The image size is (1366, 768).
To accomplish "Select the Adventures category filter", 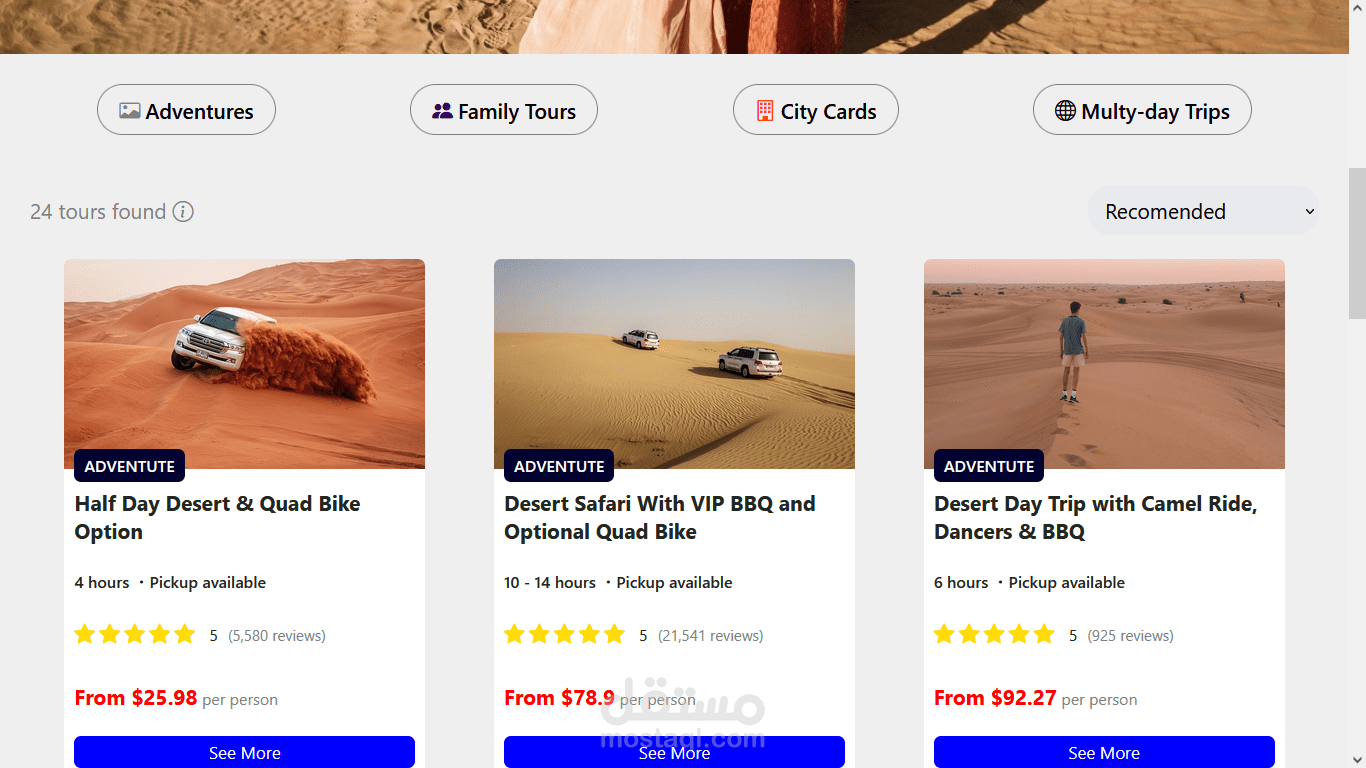I will tap(186, 110).
